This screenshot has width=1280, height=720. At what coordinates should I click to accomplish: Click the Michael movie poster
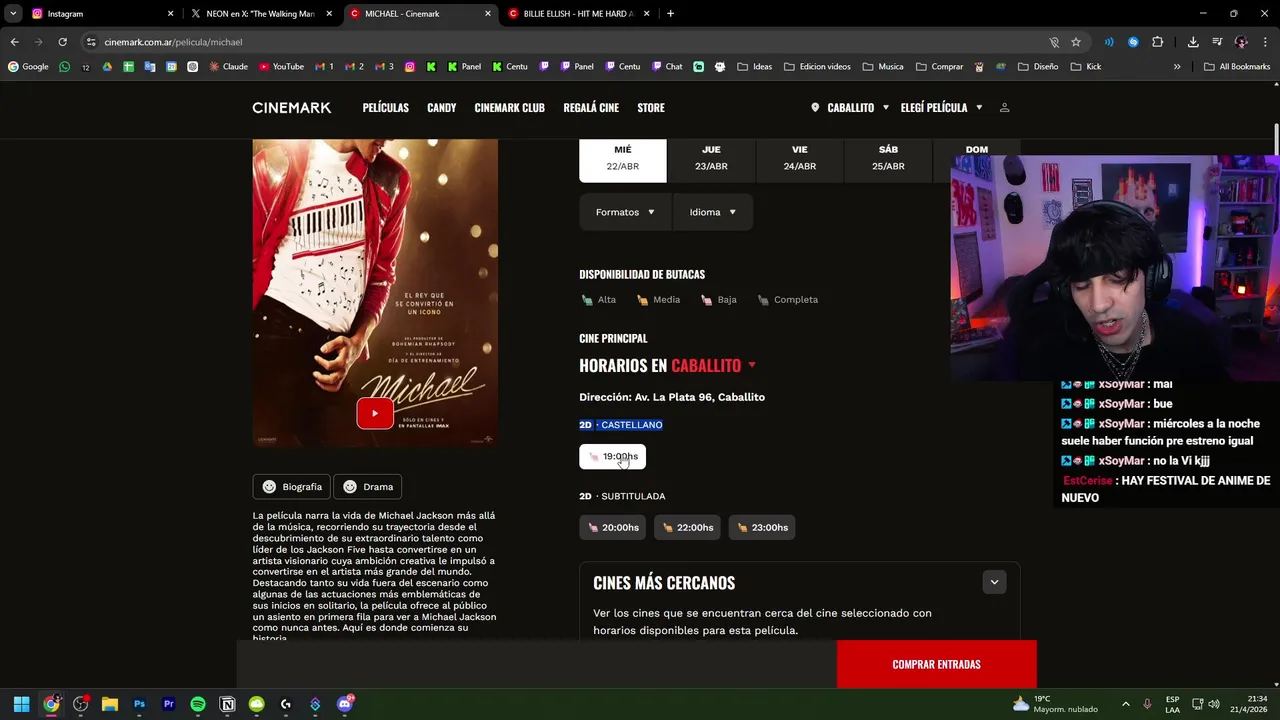pyautogui.click(x=375, y=292)
